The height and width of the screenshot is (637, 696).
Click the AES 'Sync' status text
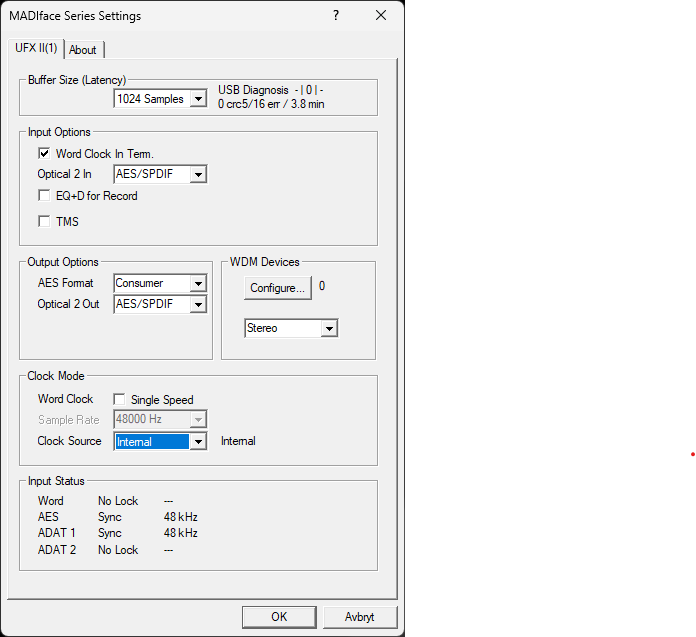110,517
